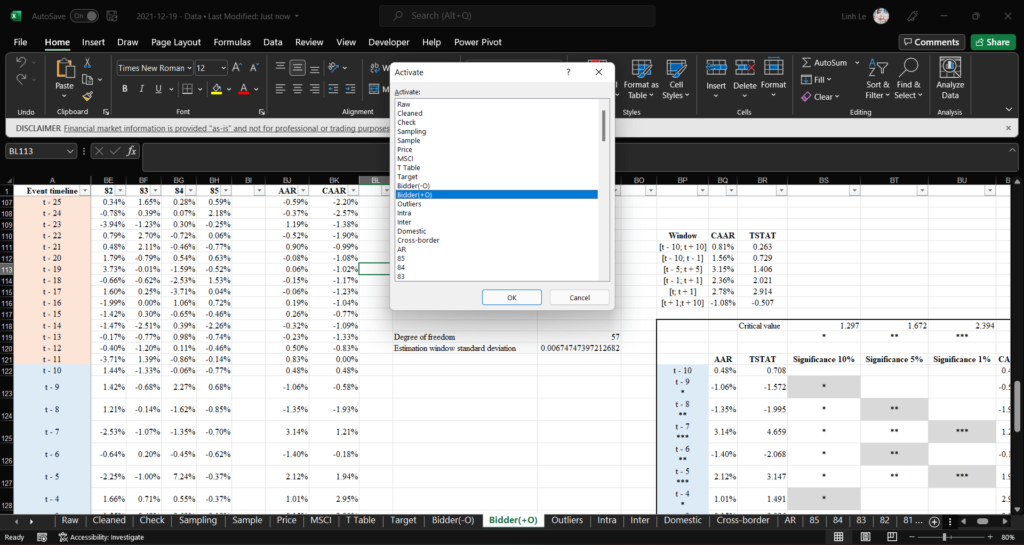Switch to the Cross-border sheet tab

(743, 520)
